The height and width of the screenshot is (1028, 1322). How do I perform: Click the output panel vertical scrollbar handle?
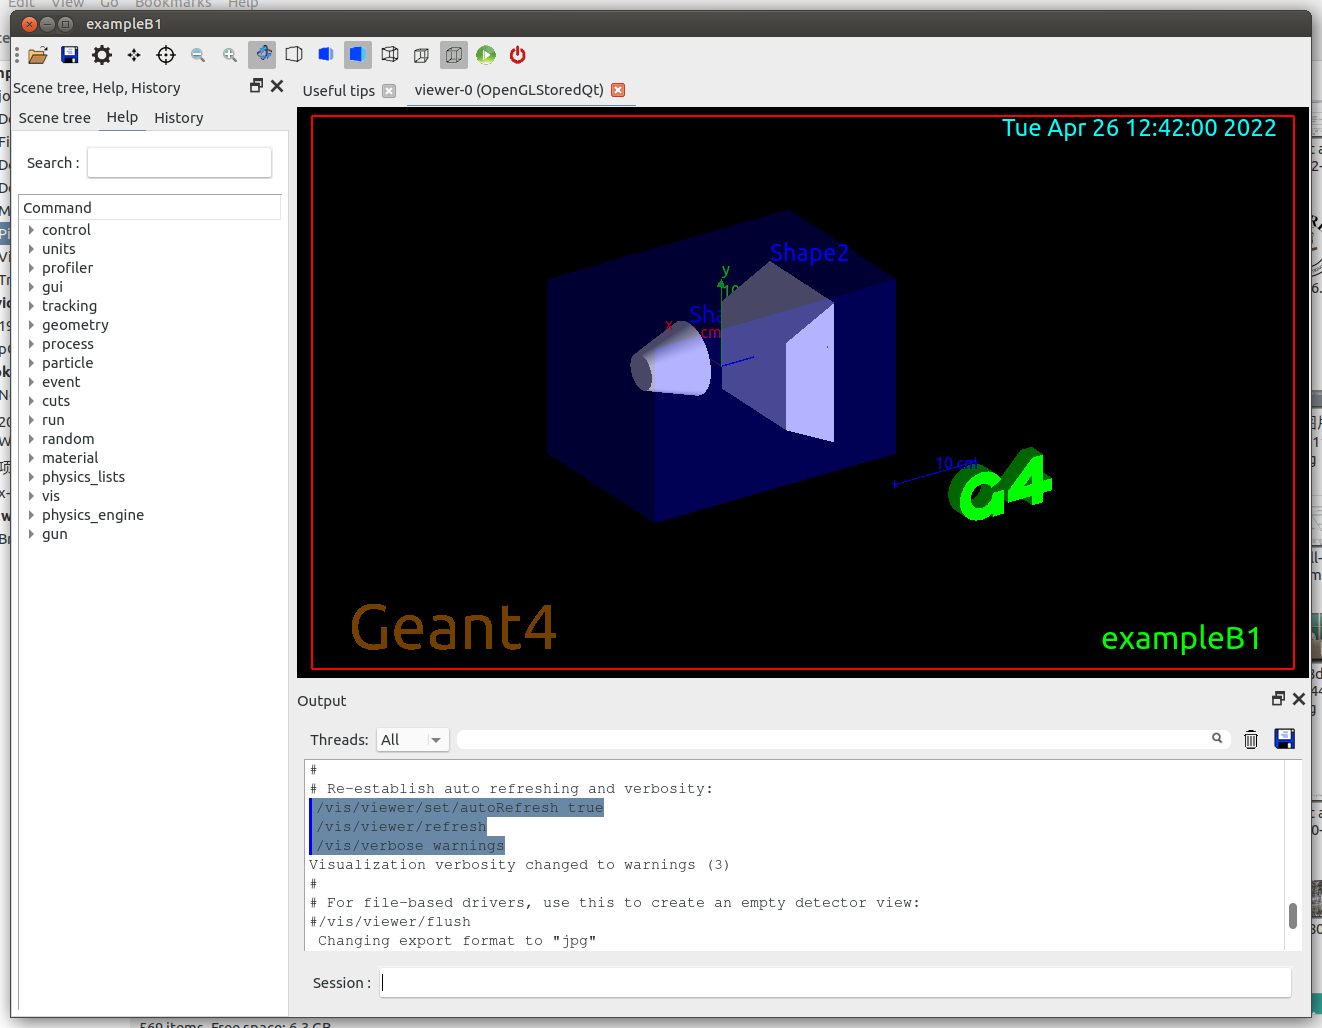(x=1292, y=915)
